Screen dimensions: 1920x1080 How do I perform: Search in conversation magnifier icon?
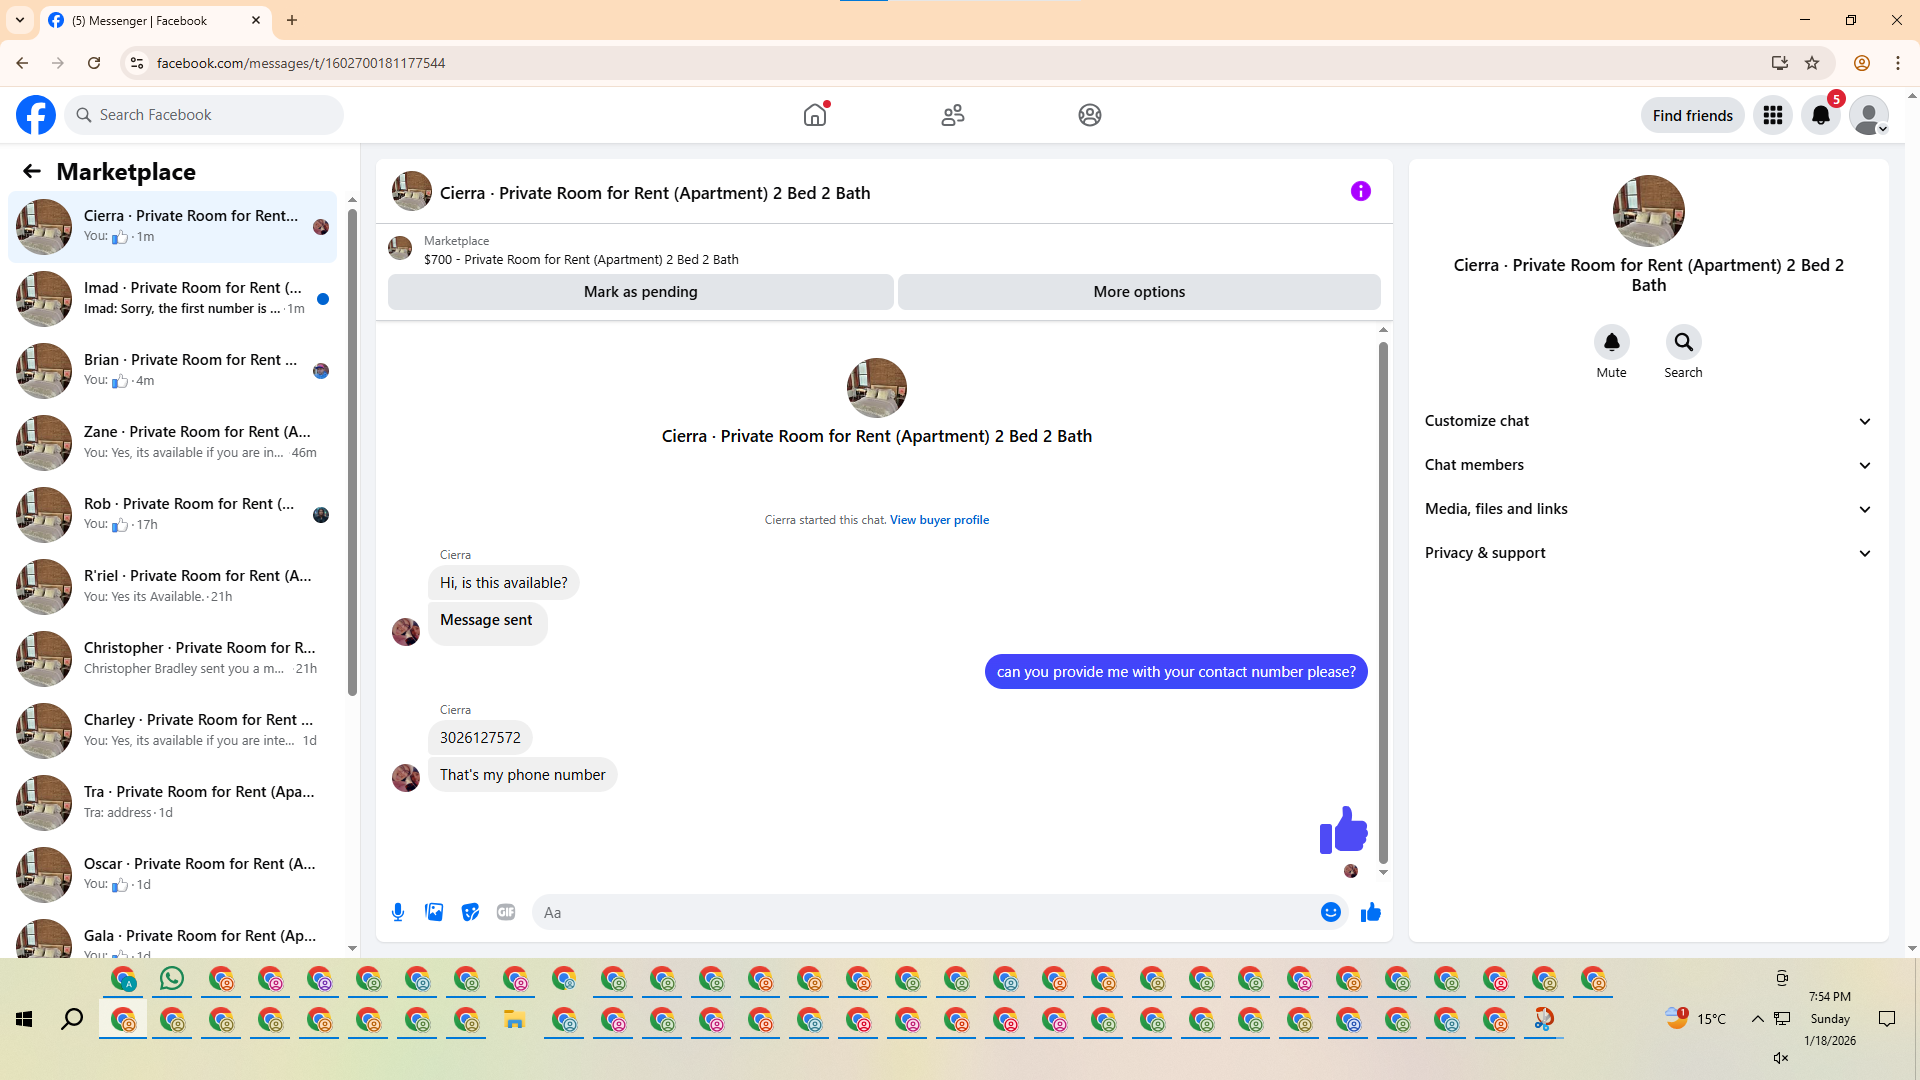click(x=1683, y=343)
